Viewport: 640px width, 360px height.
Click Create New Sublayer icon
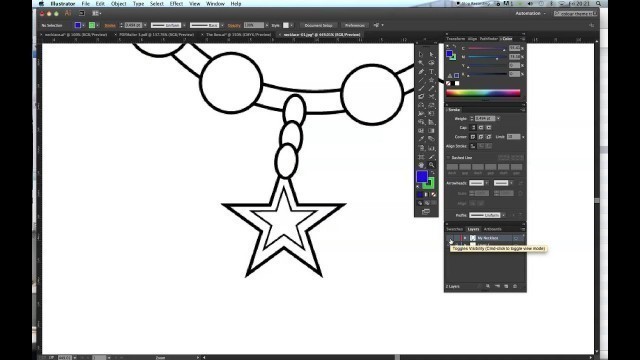click(497, 287)
